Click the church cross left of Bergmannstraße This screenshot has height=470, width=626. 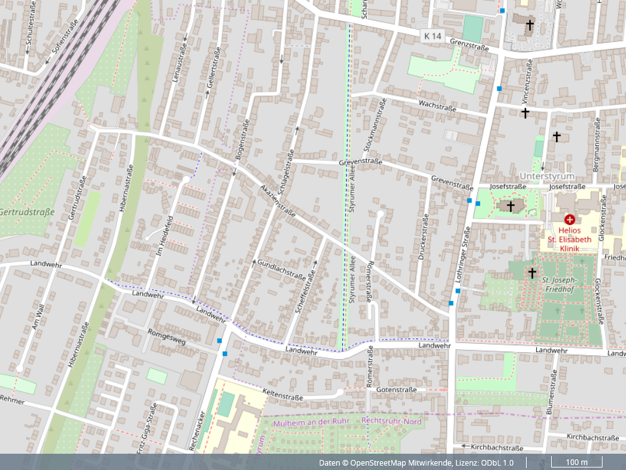pyautogui.click(x=558, y=137)
